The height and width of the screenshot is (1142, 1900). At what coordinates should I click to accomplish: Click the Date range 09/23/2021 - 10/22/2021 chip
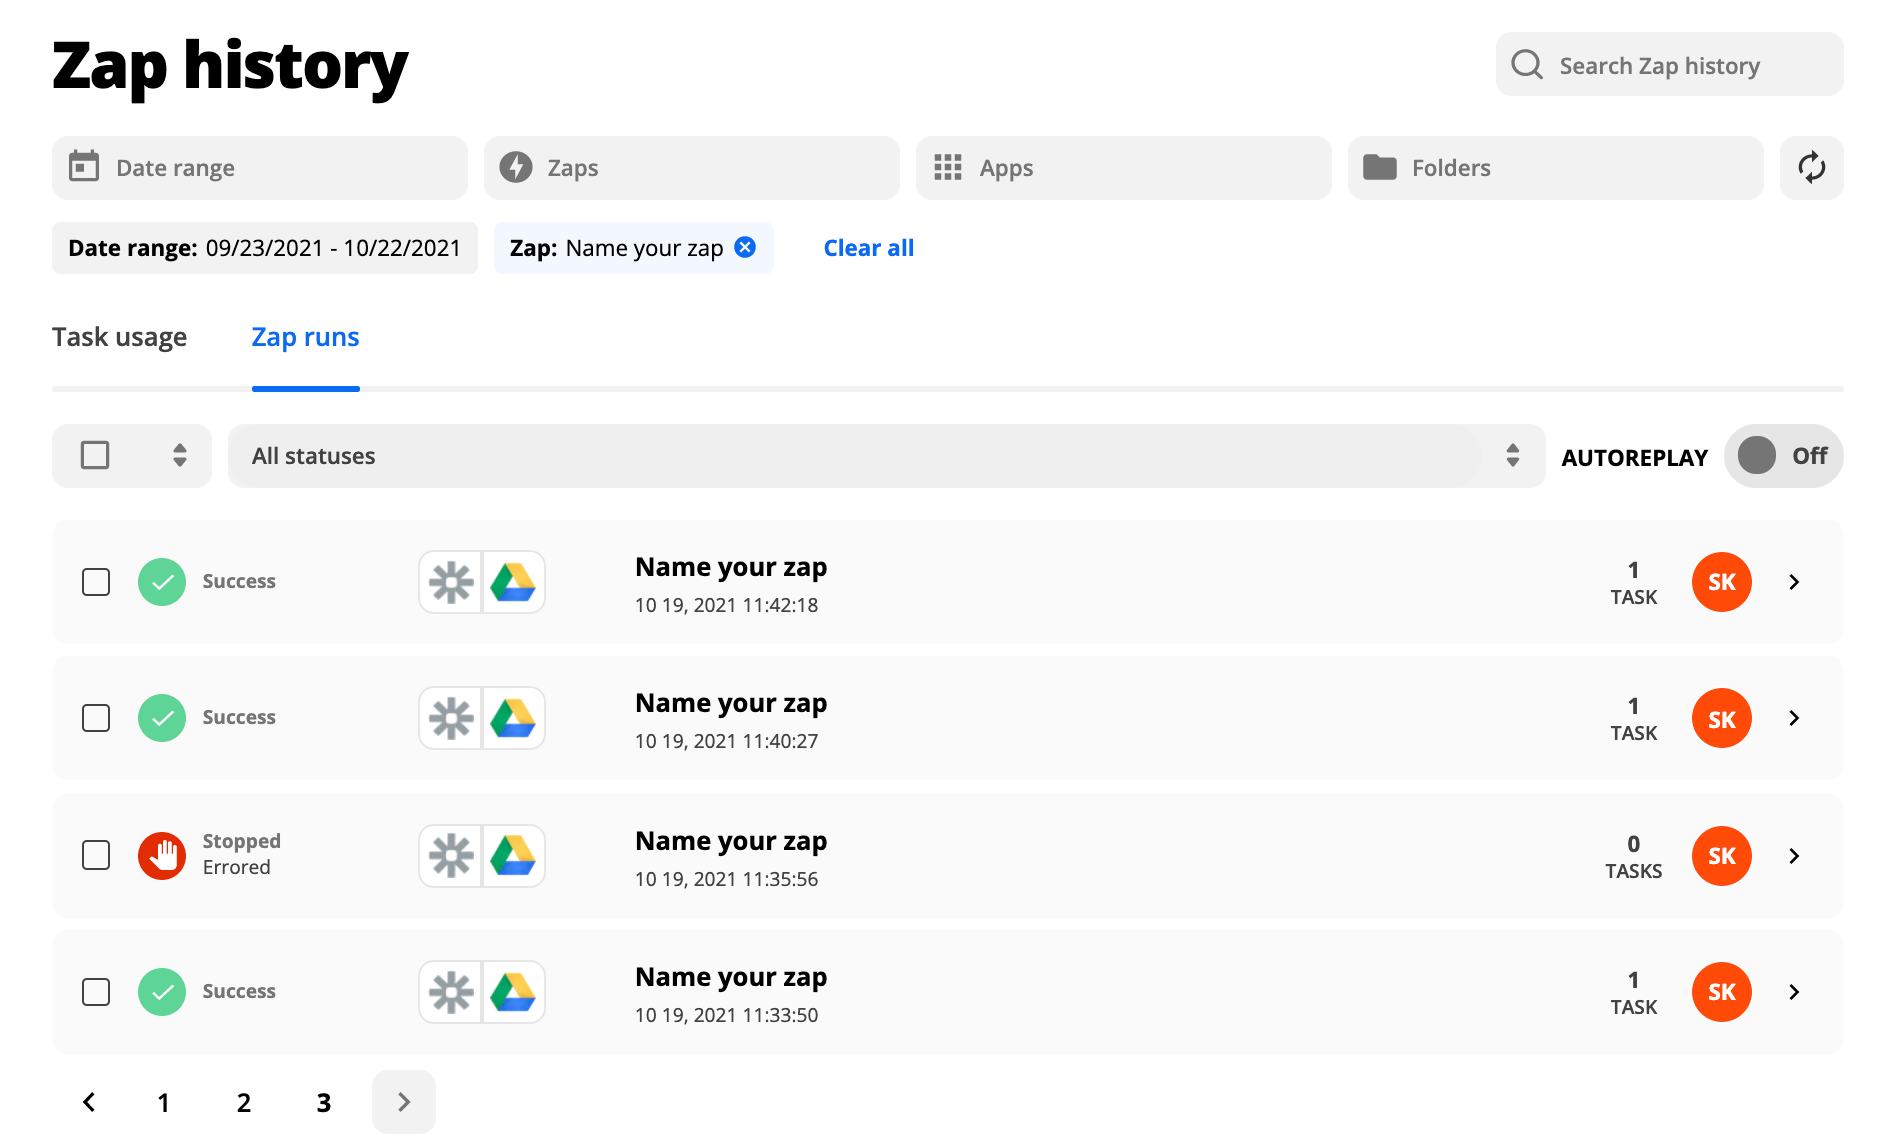point(265,248)
